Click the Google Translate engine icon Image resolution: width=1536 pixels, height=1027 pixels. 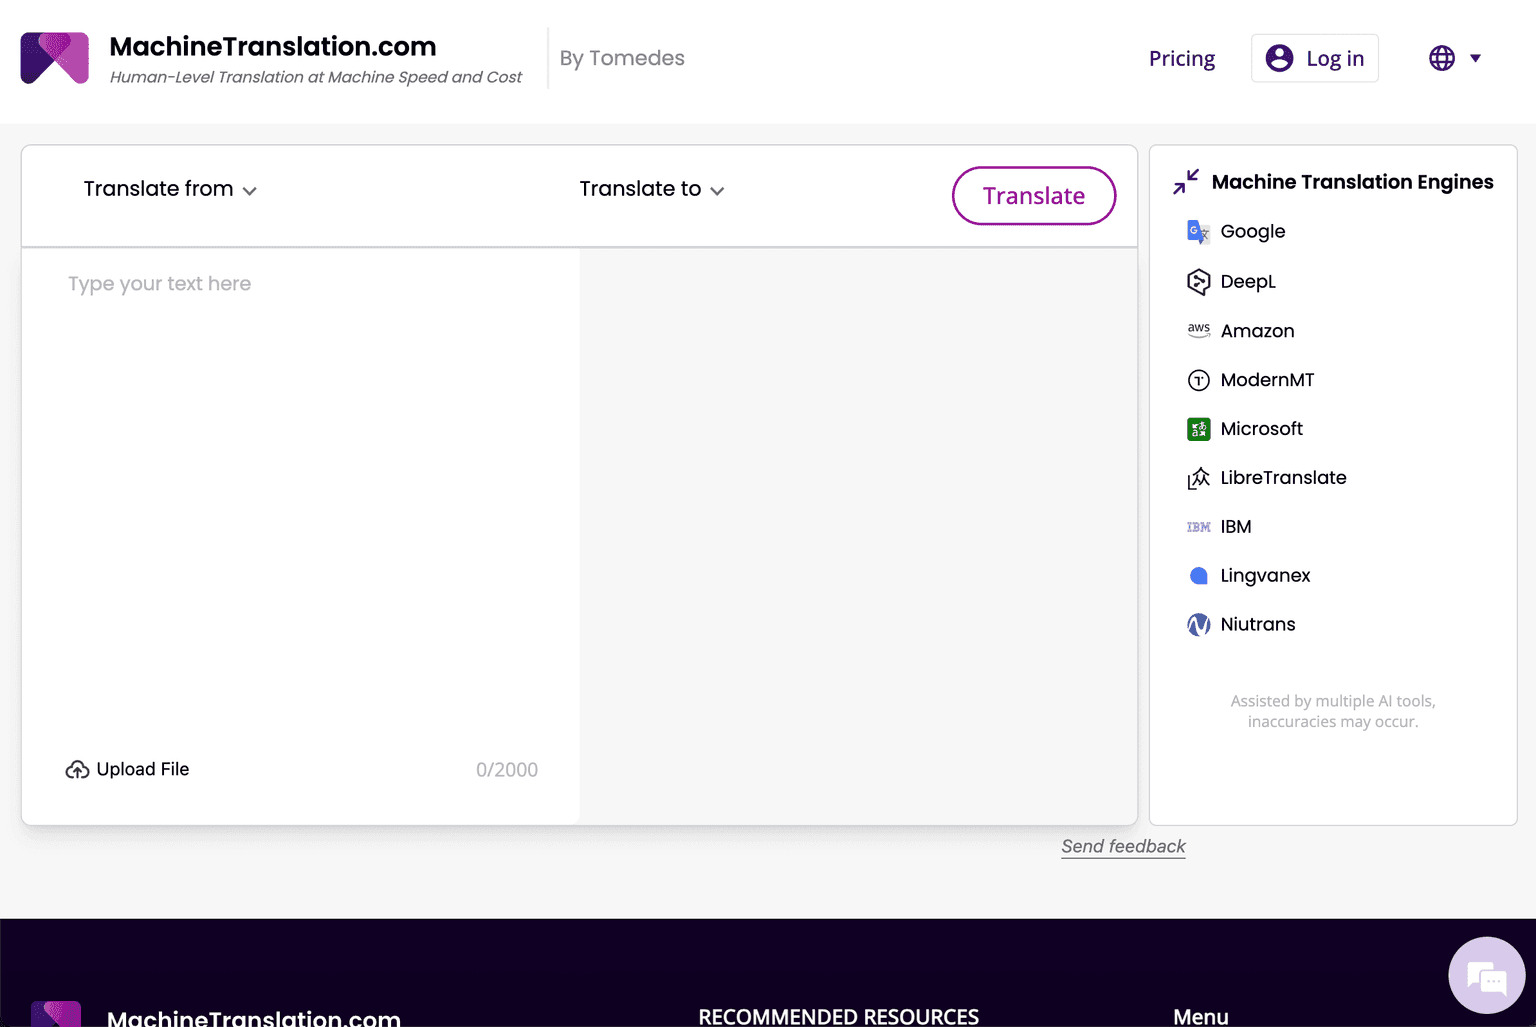(1198, 232)
